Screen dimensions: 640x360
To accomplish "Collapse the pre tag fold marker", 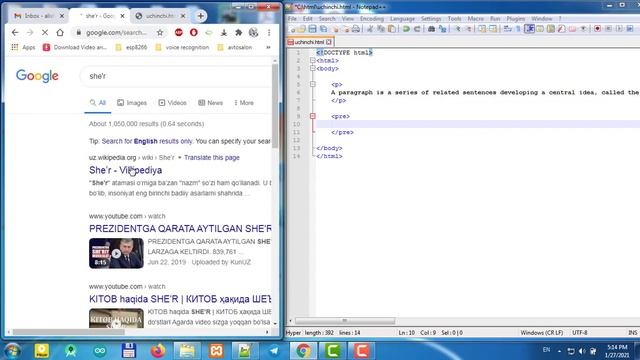I will [313, 116].
